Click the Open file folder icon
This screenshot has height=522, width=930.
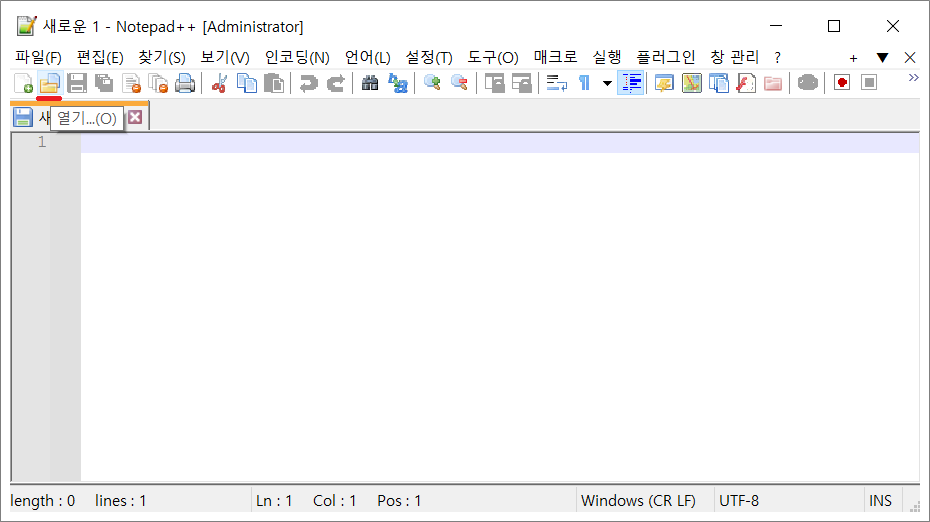49,83
